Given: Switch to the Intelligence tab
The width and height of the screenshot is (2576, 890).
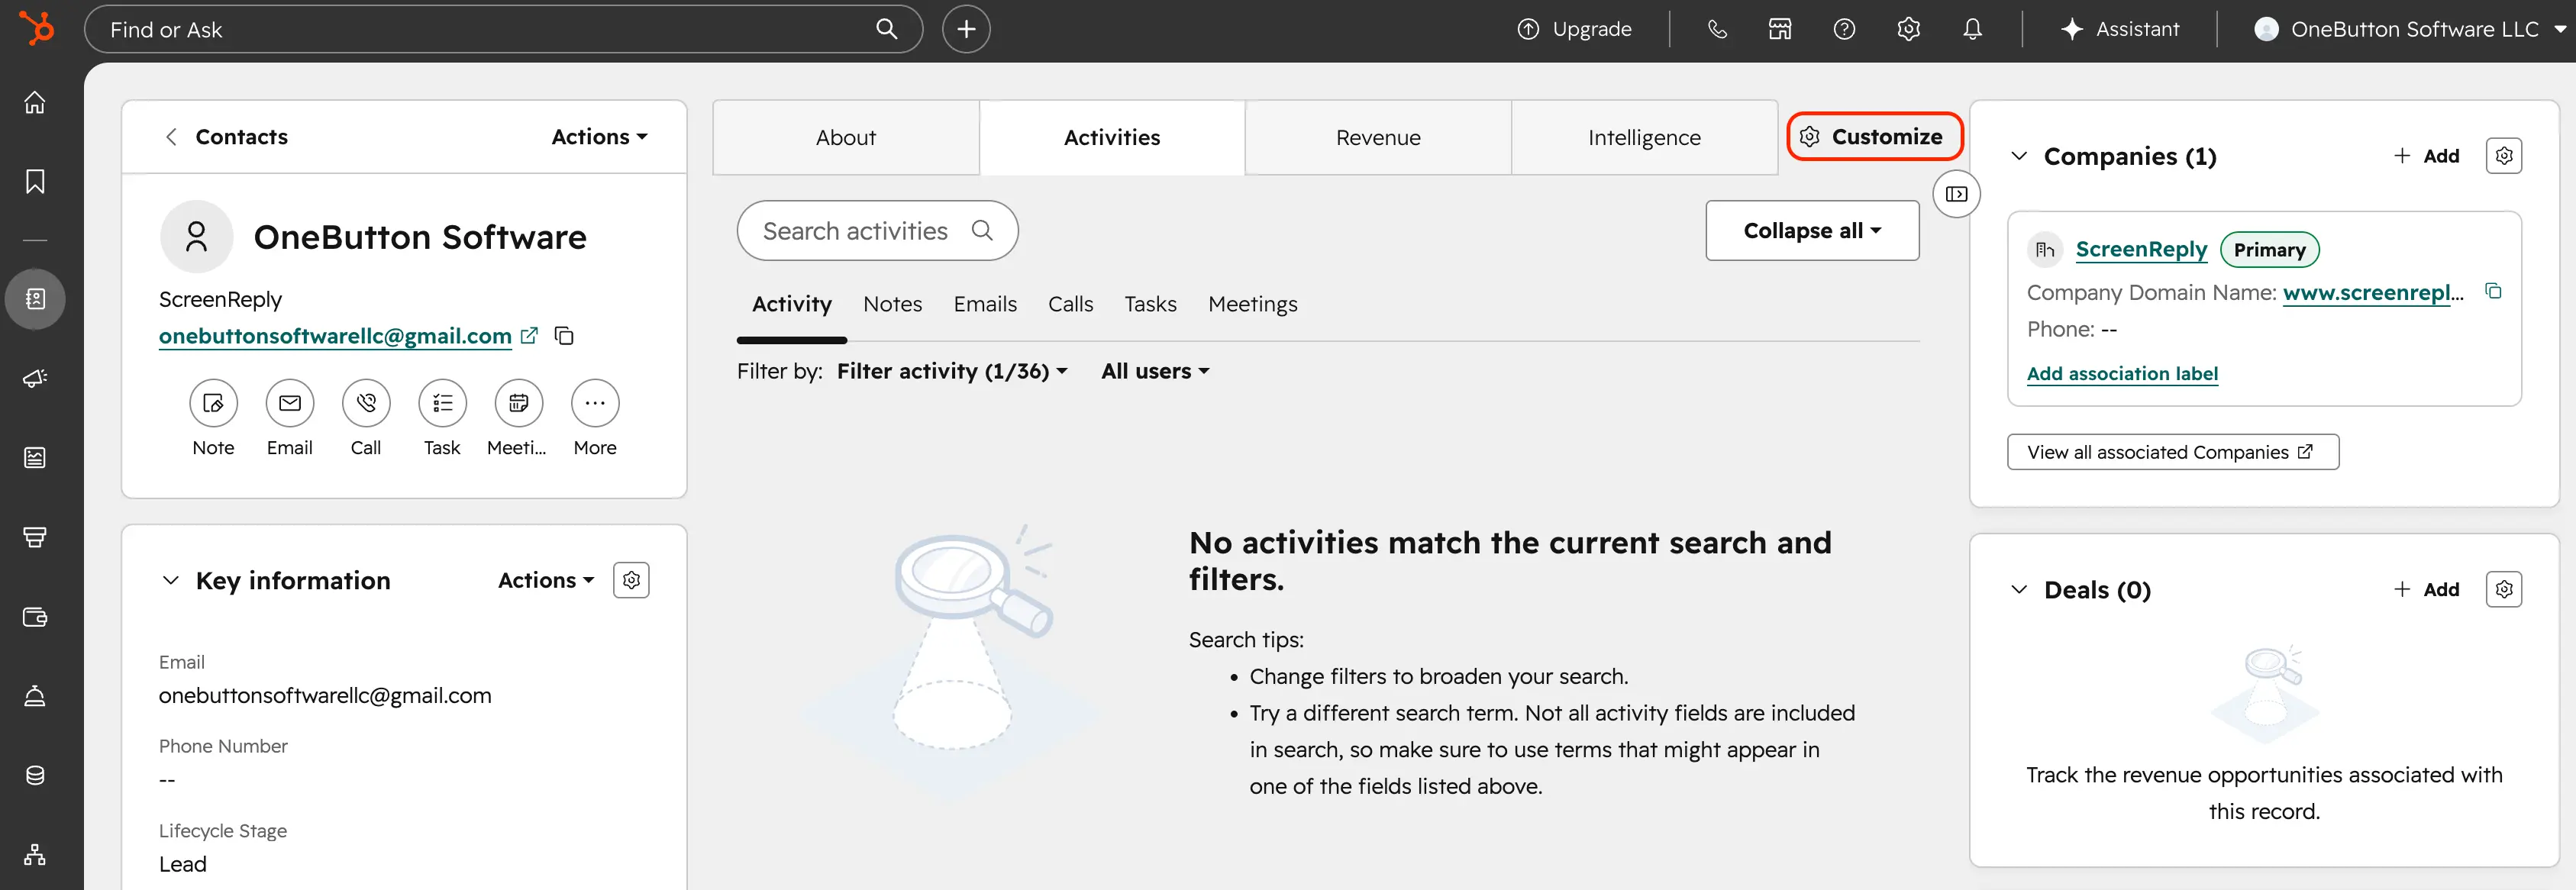Looking at the screenshot, I should tap(1644, 137).
